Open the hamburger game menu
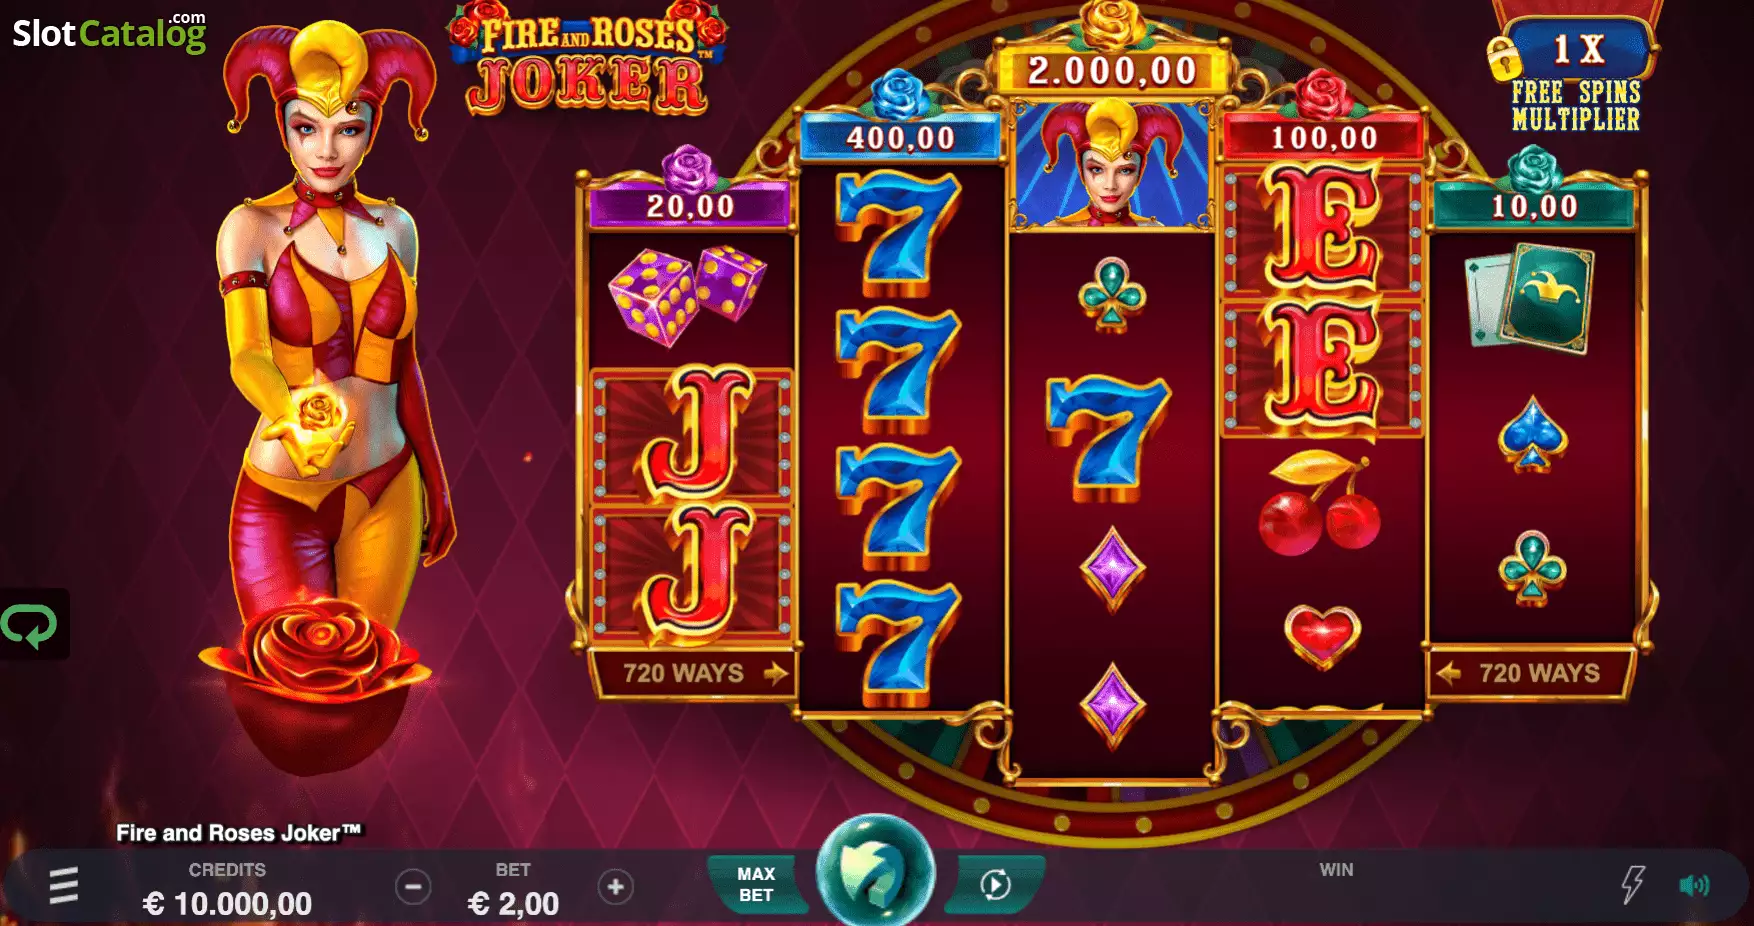This screenshot has height=926, width=1754. tap(64, 886)
